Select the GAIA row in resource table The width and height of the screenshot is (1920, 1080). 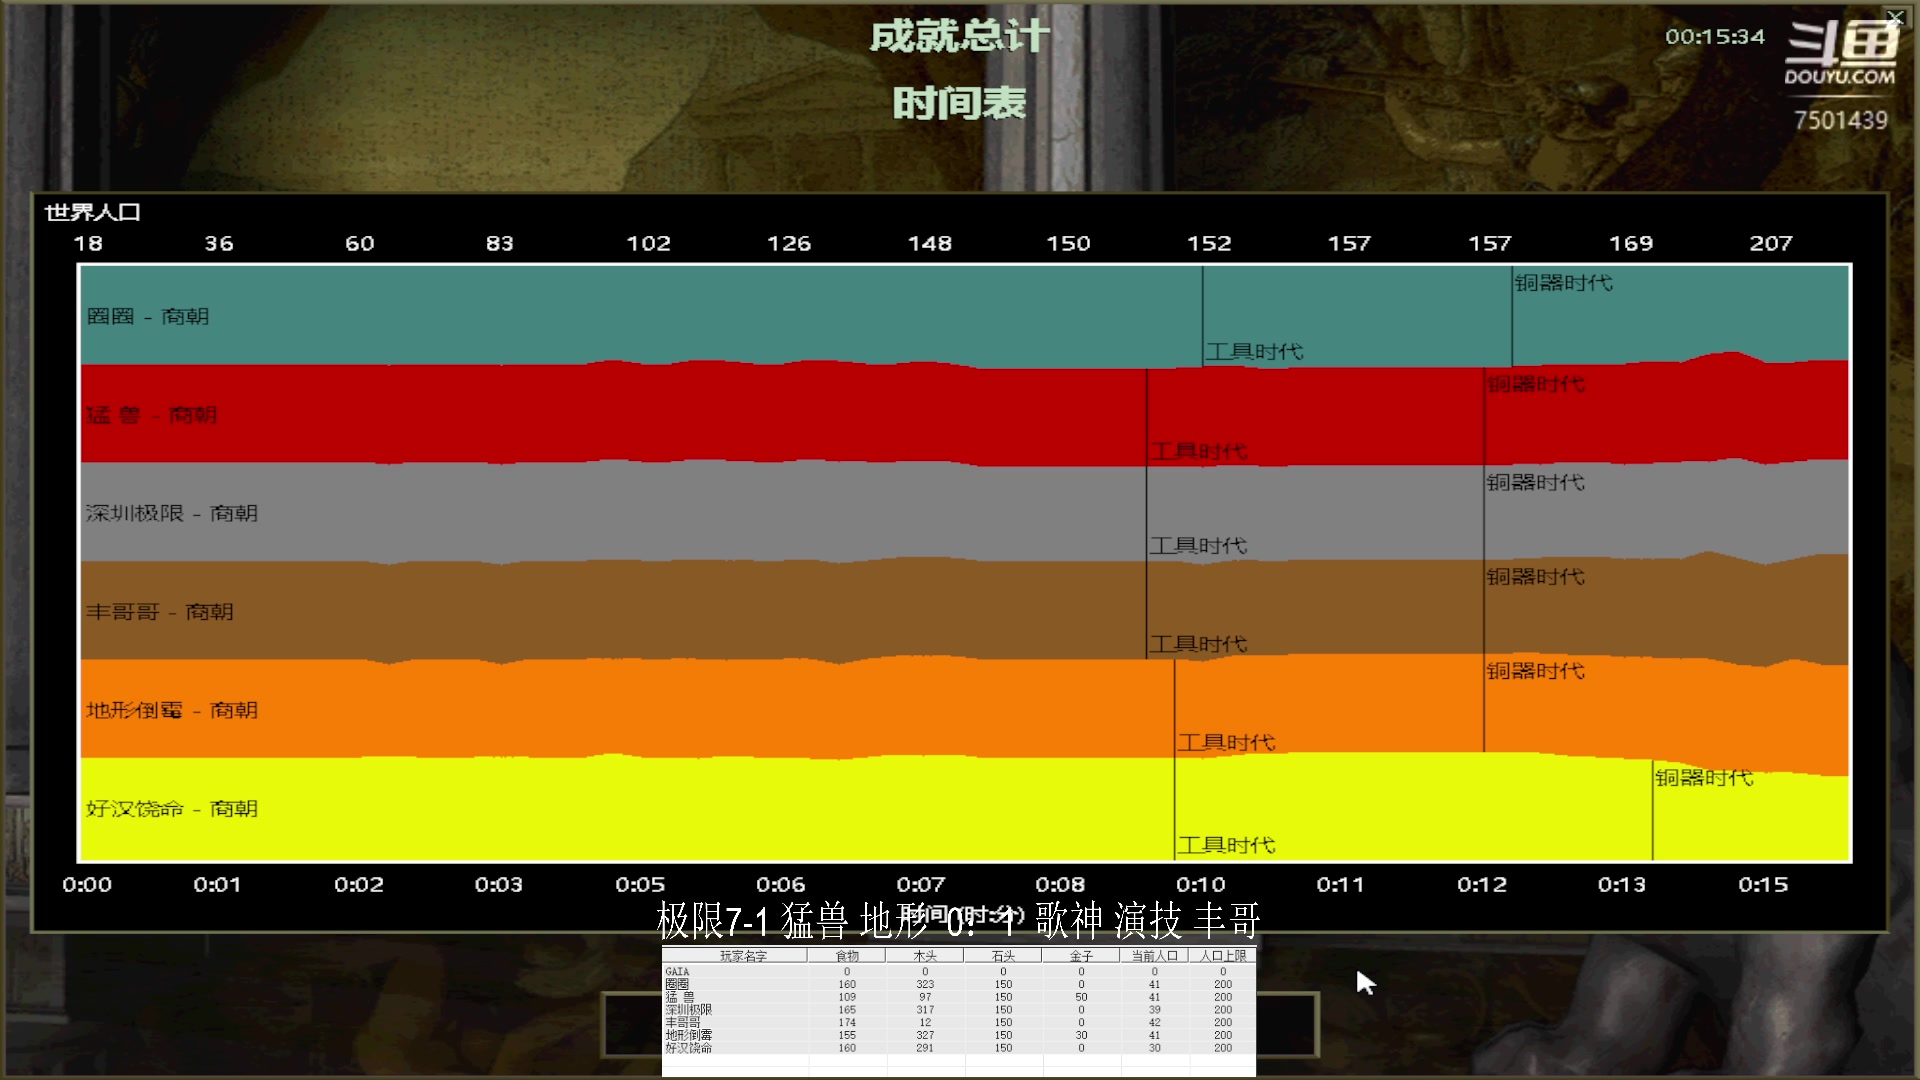(x=959, y=972)
